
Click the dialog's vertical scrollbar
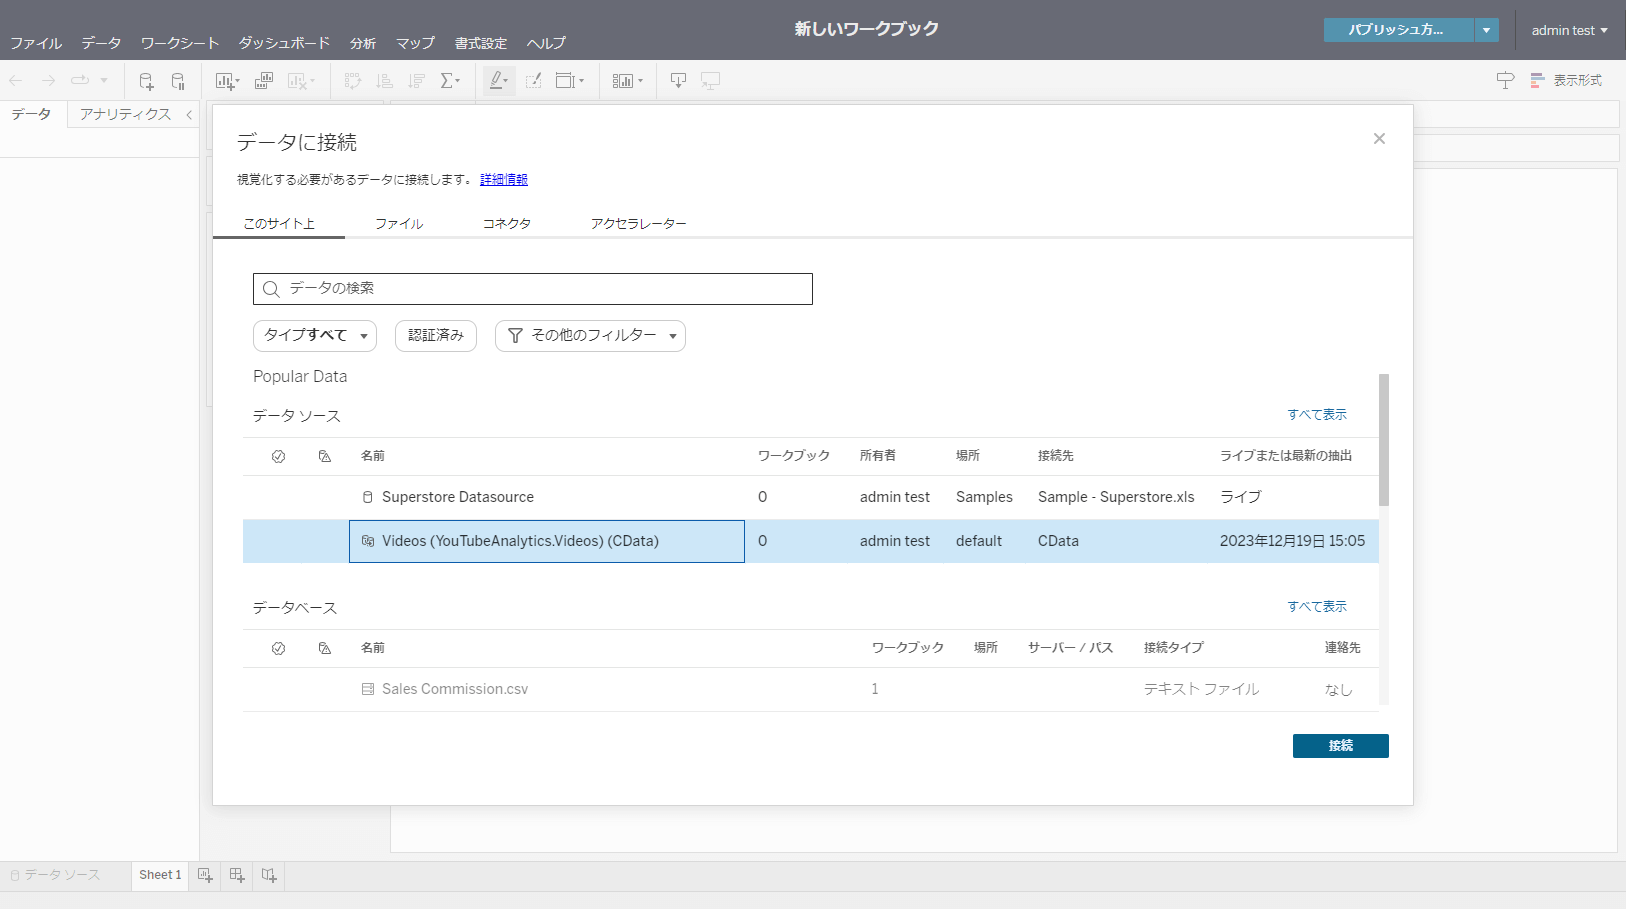click(1384, 440)
